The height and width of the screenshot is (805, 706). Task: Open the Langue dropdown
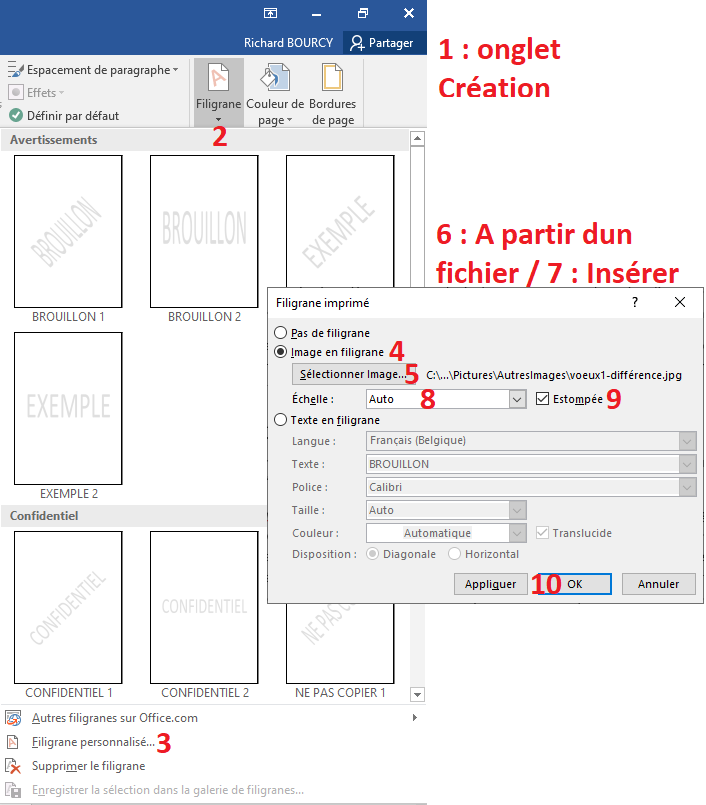[x=688, y=440]
